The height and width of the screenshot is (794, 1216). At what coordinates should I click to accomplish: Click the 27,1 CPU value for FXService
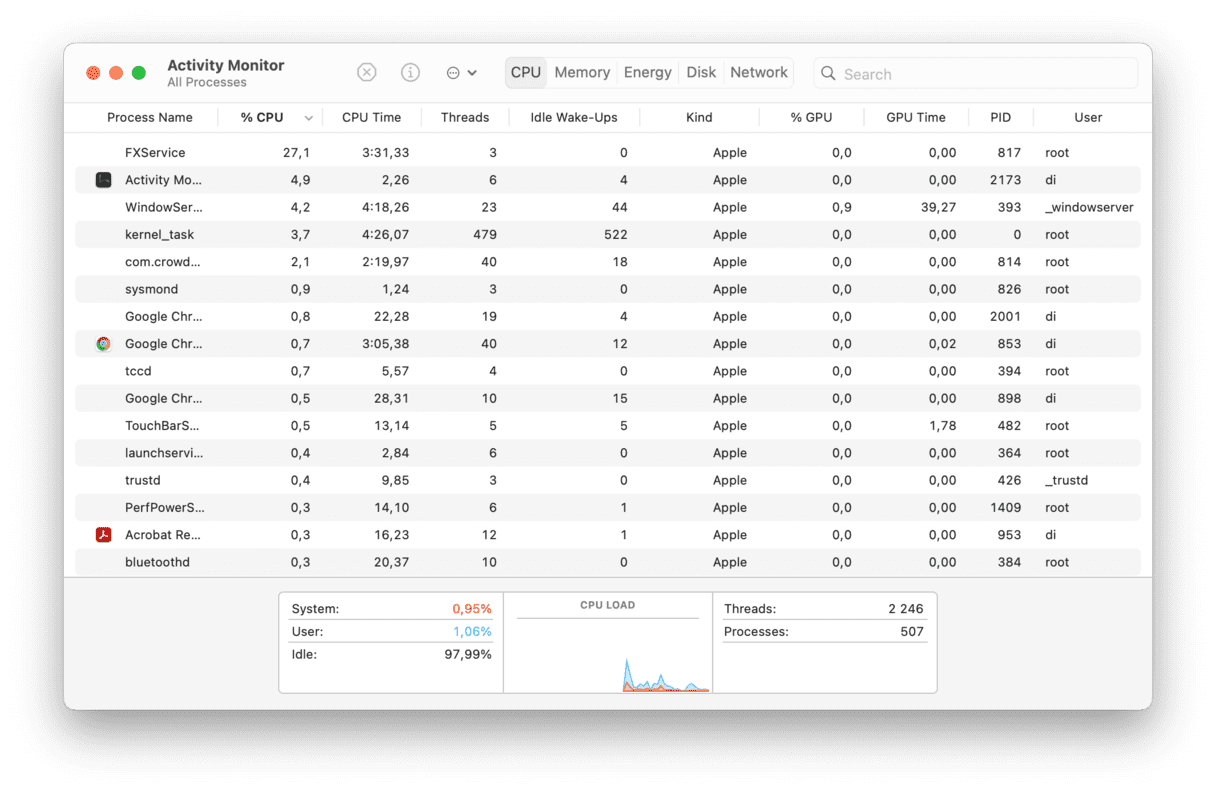coord(296,153)
